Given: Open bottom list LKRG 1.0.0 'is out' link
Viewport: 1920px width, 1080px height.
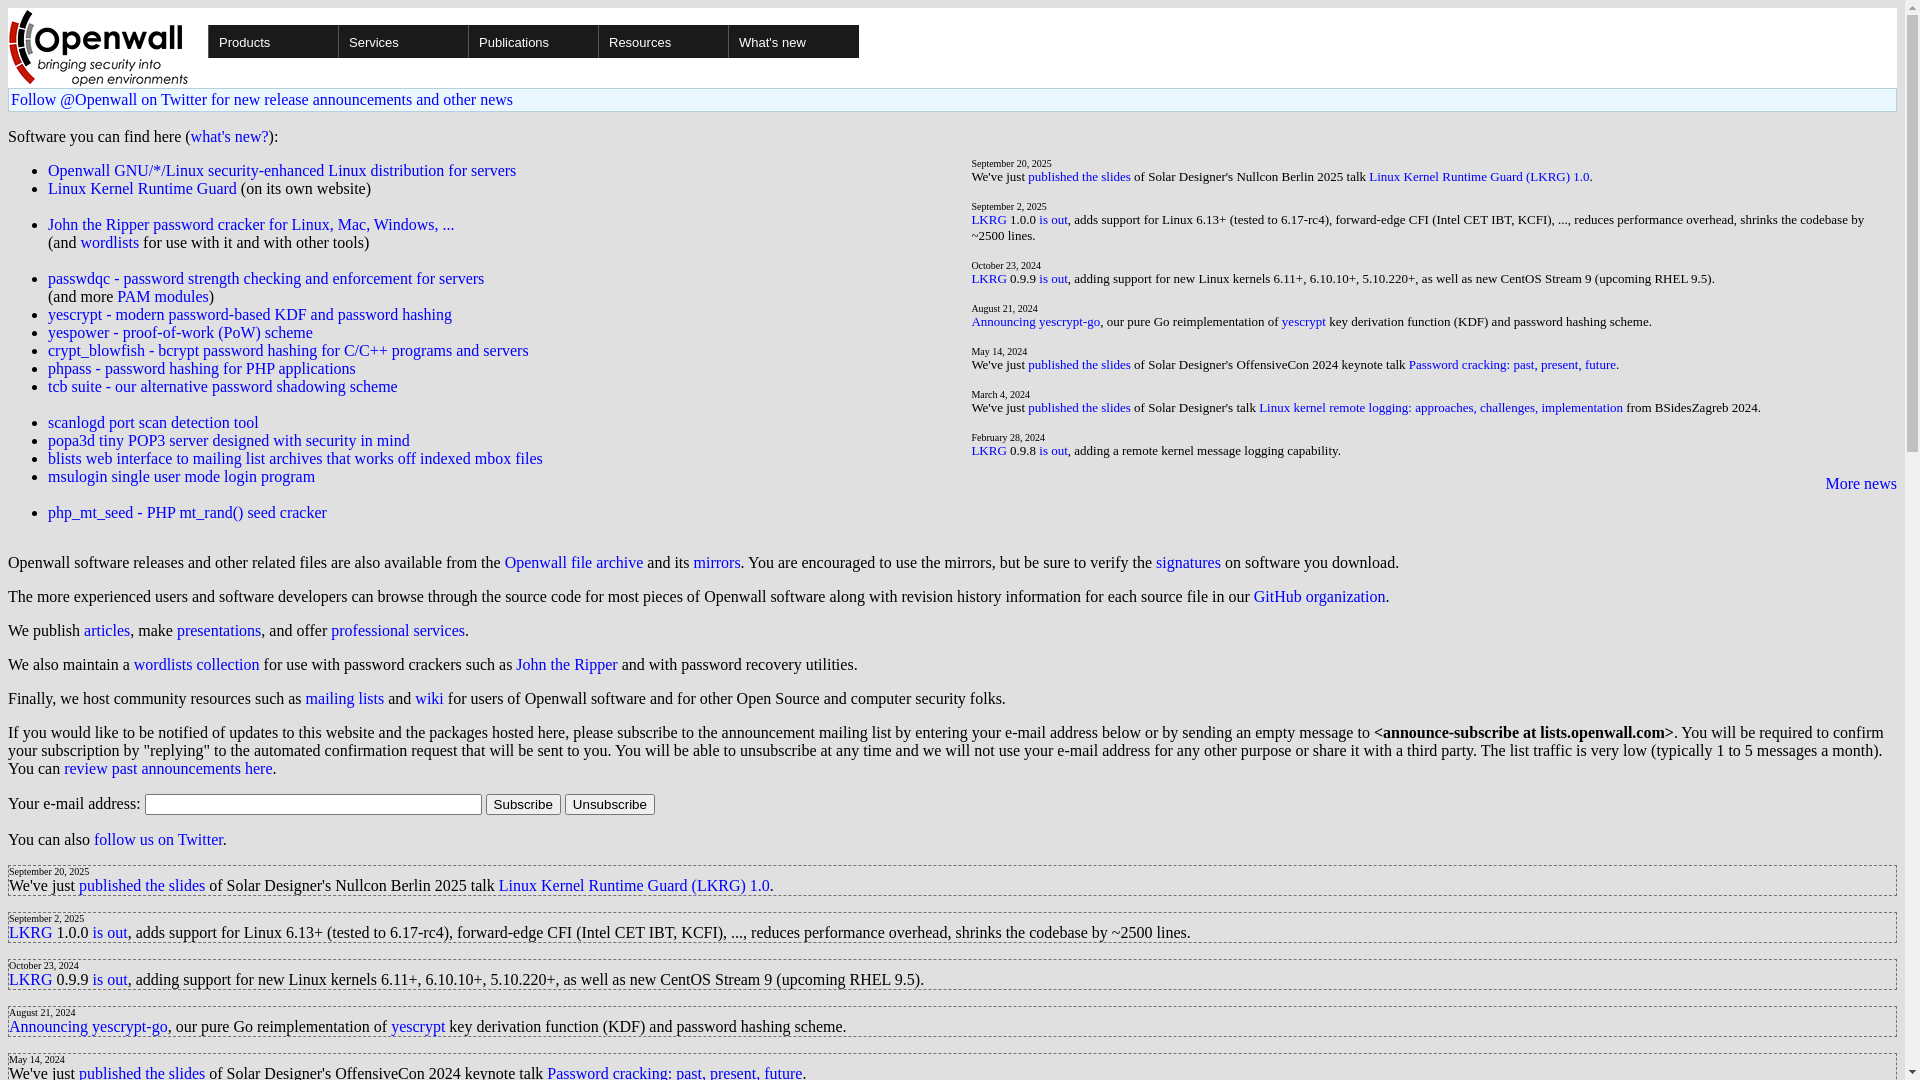Looking at the screenshot, I should click(110, 933).
